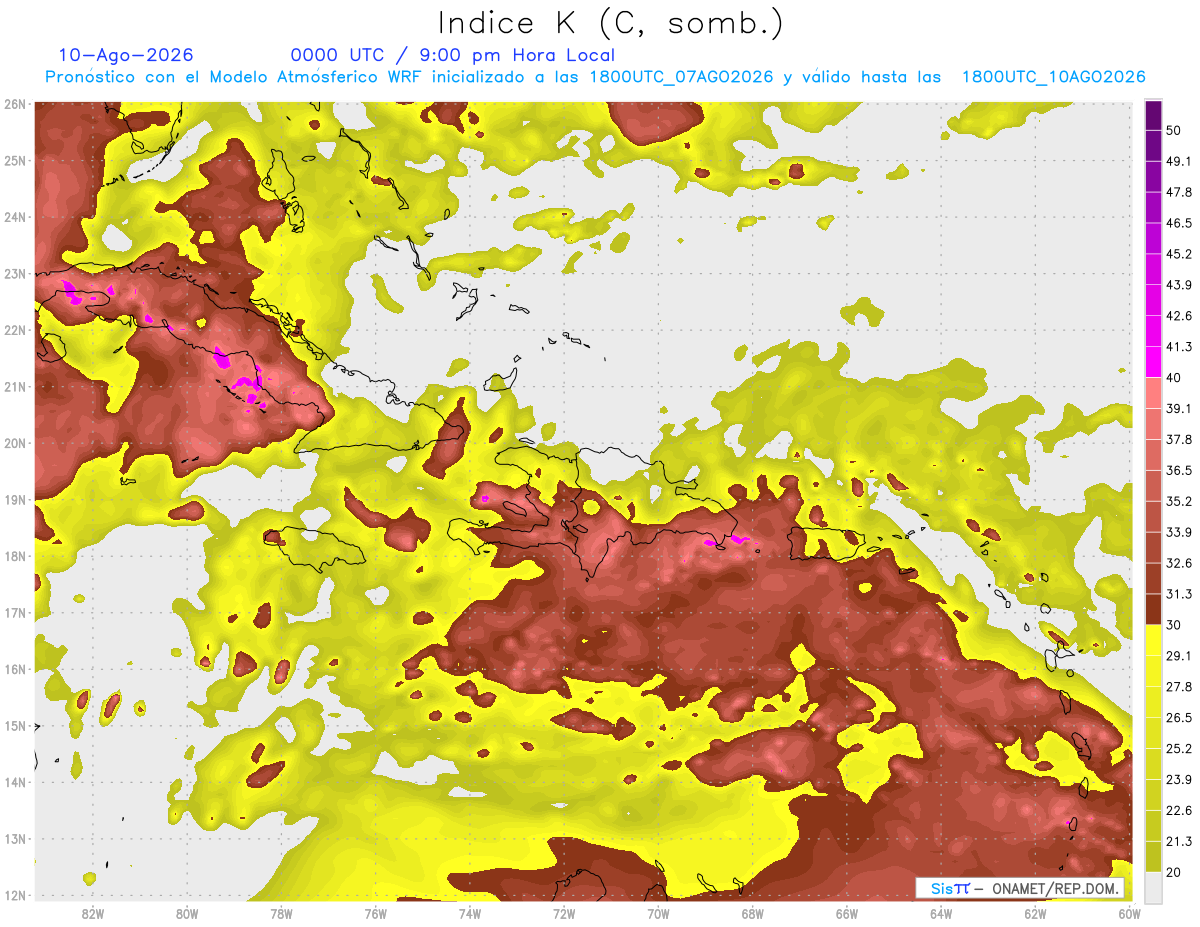Click colorbar value '30'
The image size is (1200, 927).
pos(1174,625)
